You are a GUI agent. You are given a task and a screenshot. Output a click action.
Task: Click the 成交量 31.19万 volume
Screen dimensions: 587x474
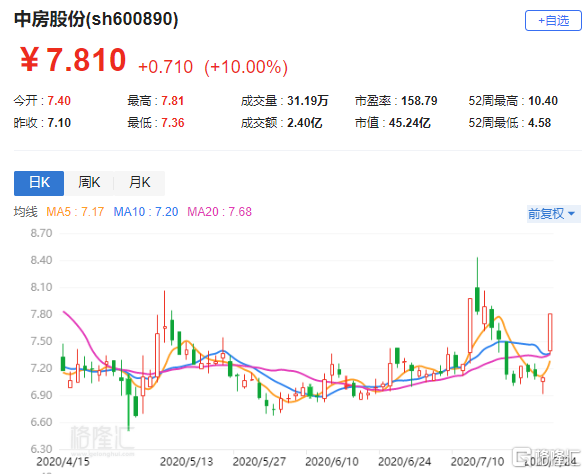285,101
